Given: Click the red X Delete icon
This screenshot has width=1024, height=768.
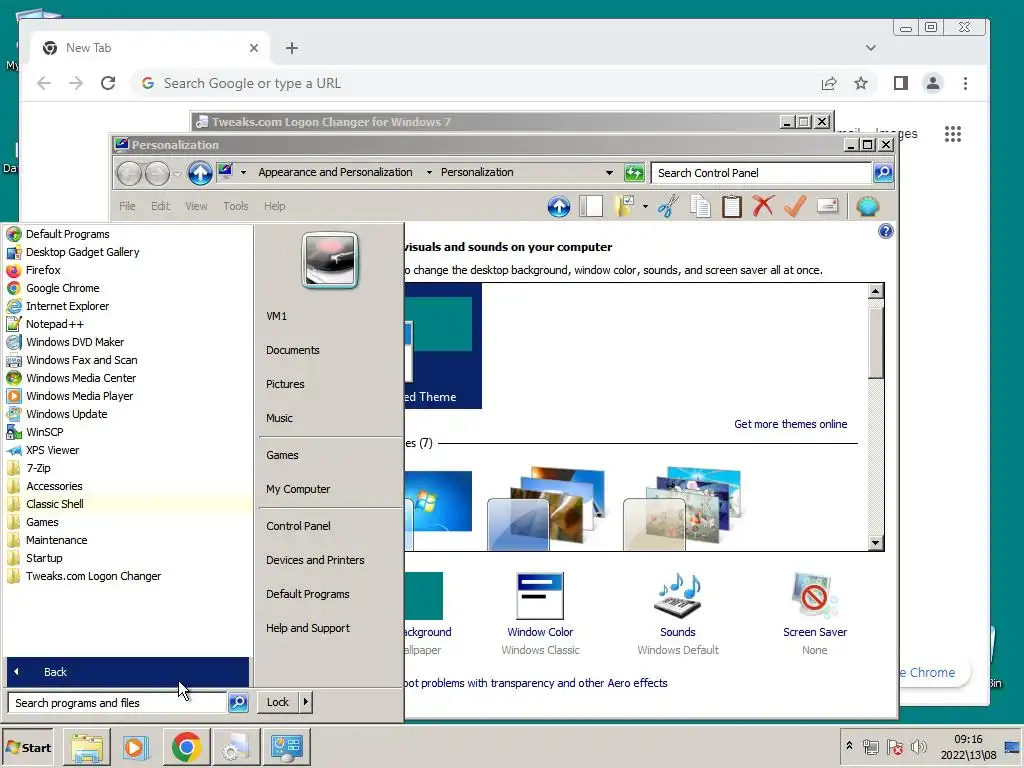Looking at the screenshot, I should click(763, 206).
